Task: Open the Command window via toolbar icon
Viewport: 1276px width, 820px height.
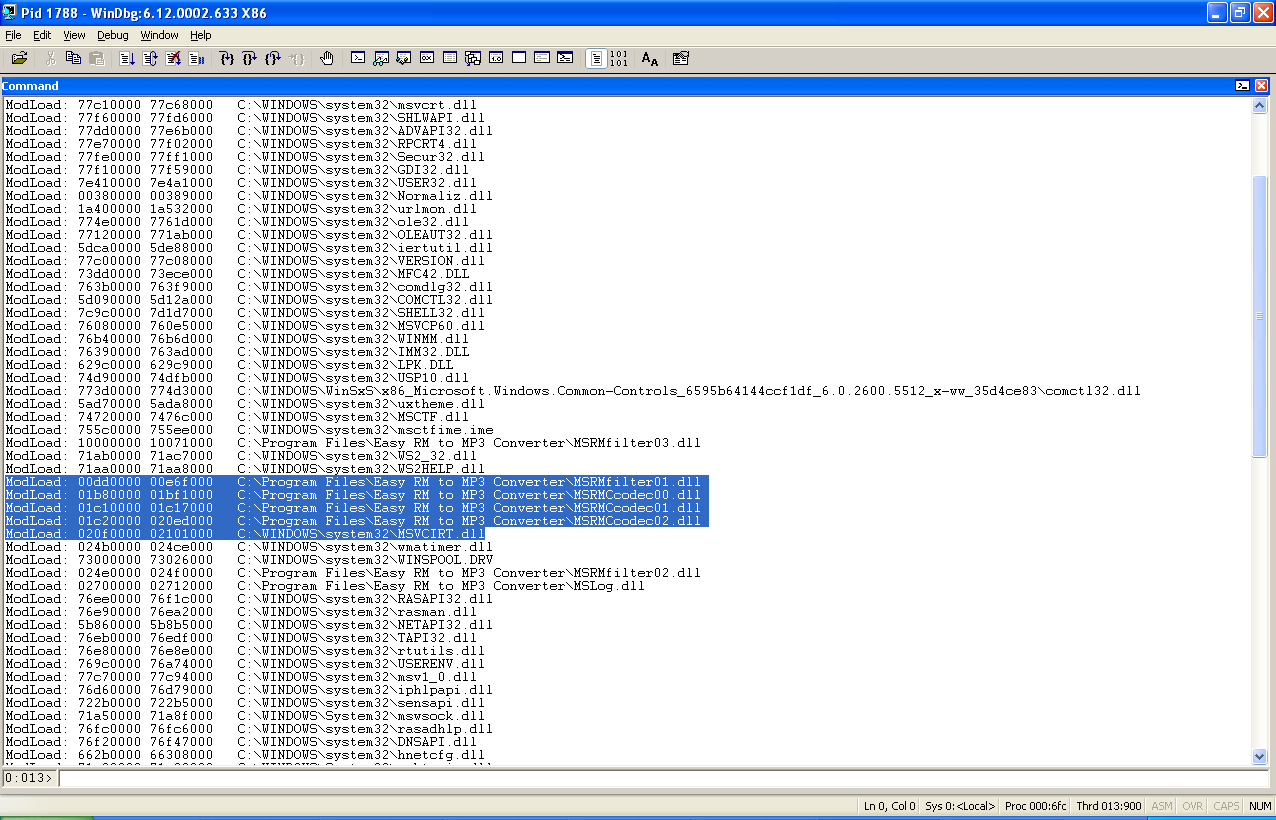Action: tap(358, 59)
